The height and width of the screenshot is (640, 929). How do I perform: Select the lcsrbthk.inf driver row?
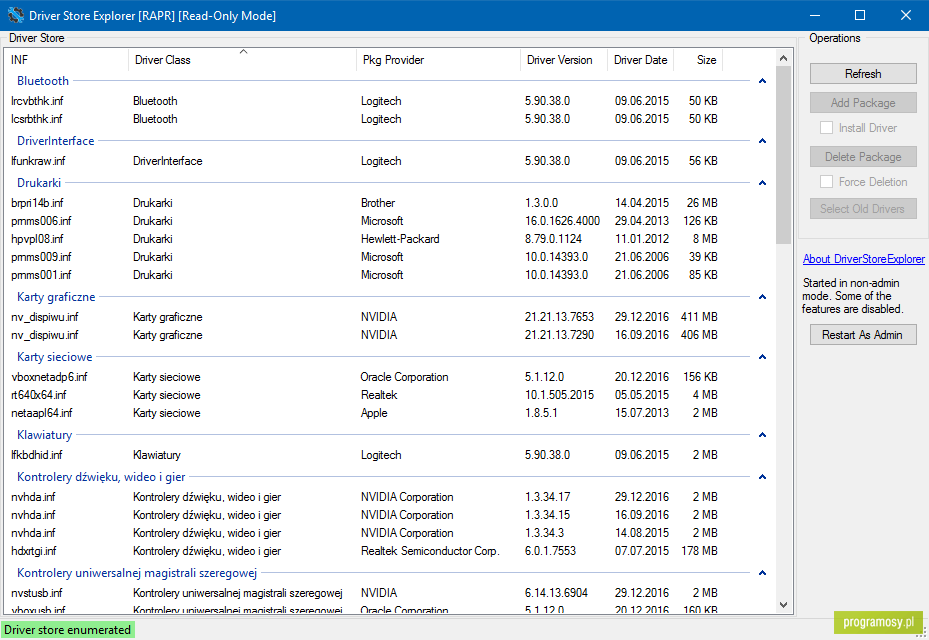pyautogui.click(x=364, y=119)
